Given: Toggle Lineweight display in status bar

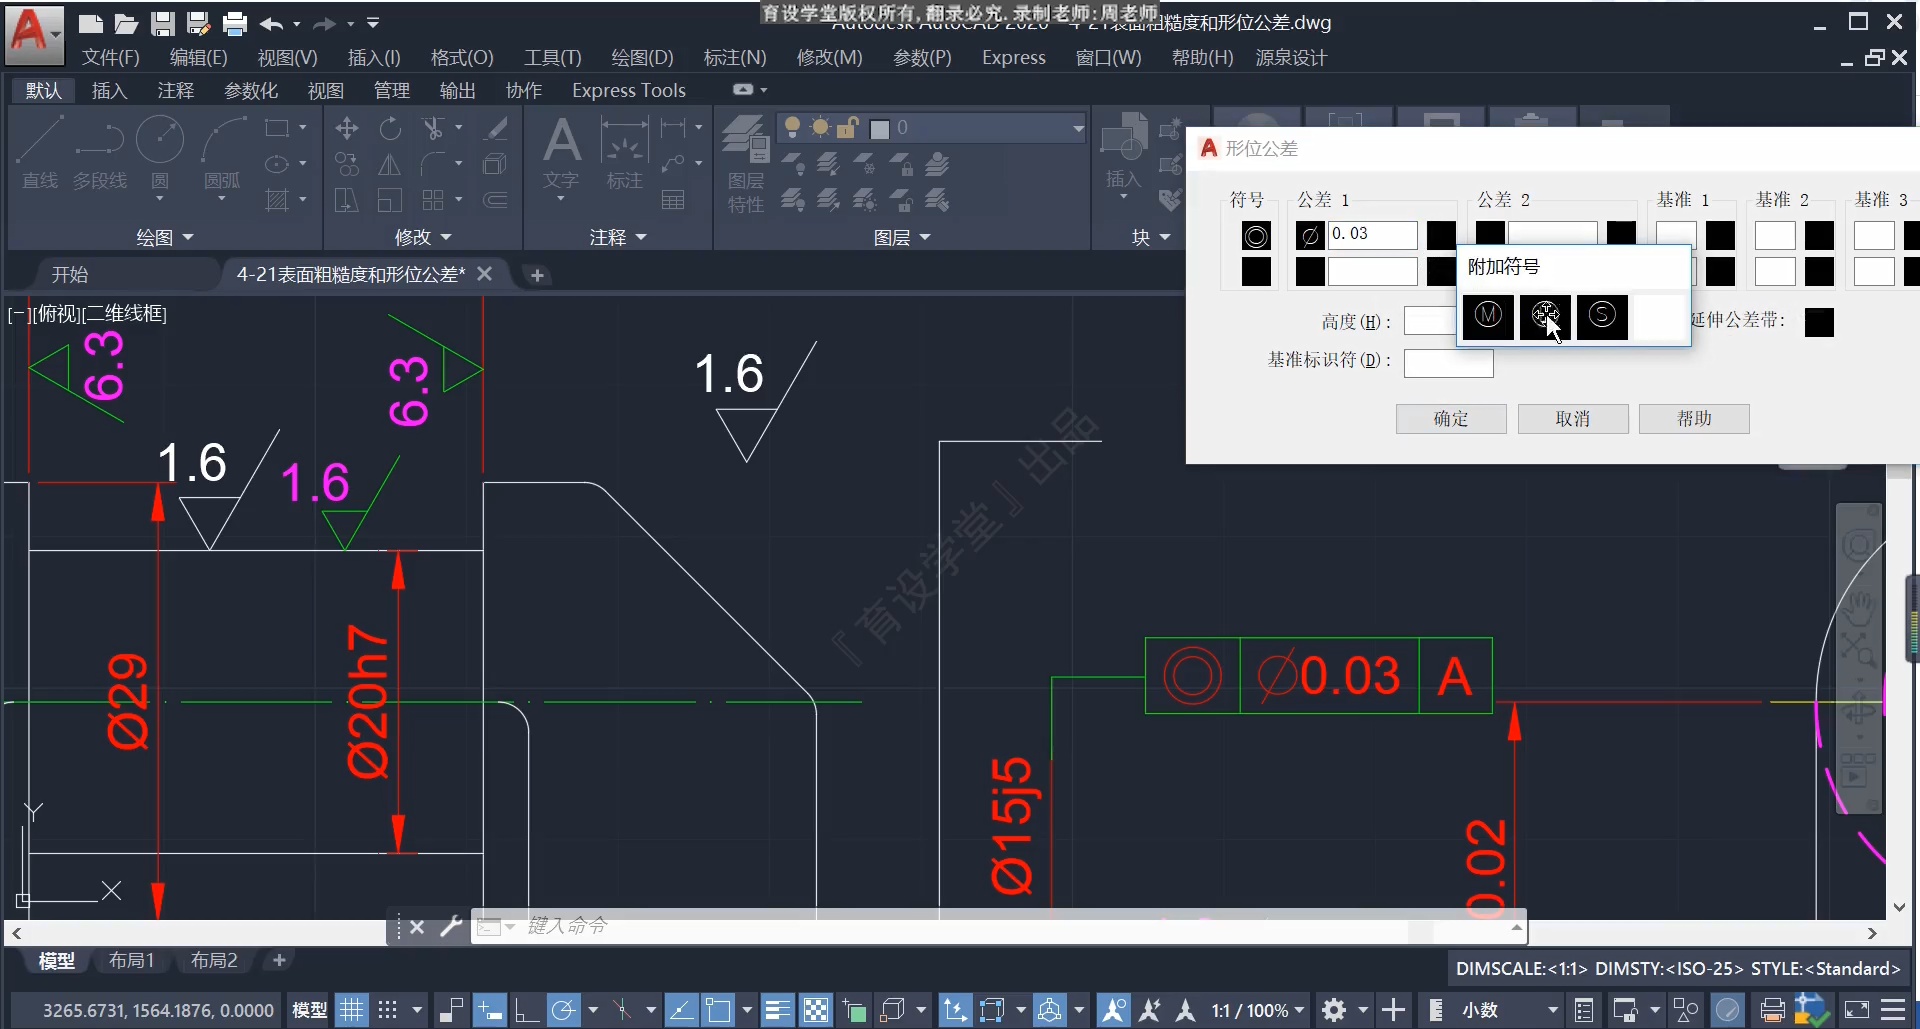Looking at the screenshot, I should coord(777,1010).
